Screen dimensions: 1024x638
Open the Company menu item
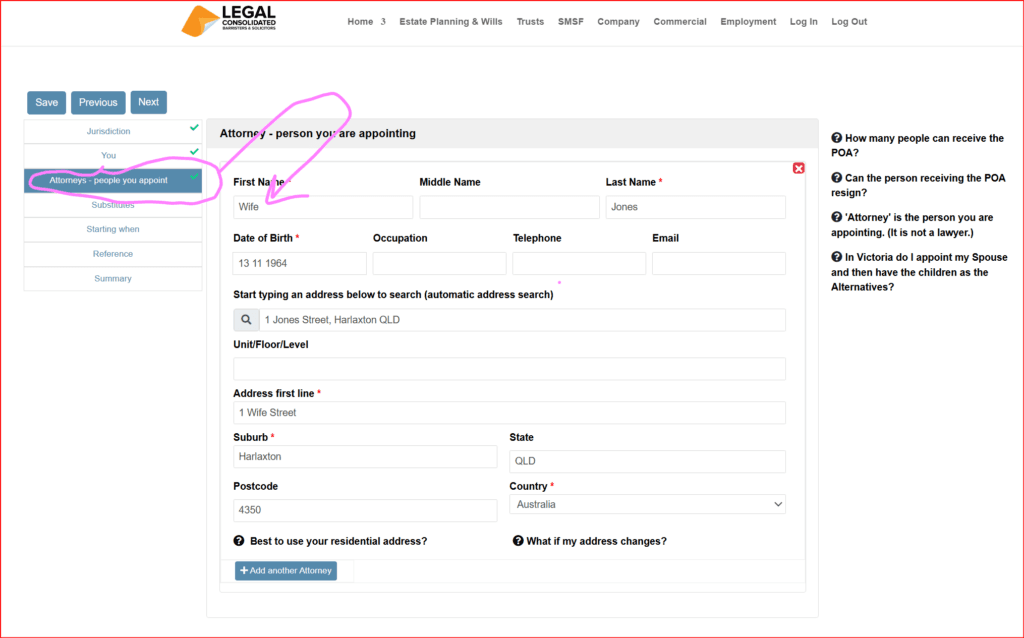pyautogui.click(x=618, y=22)
